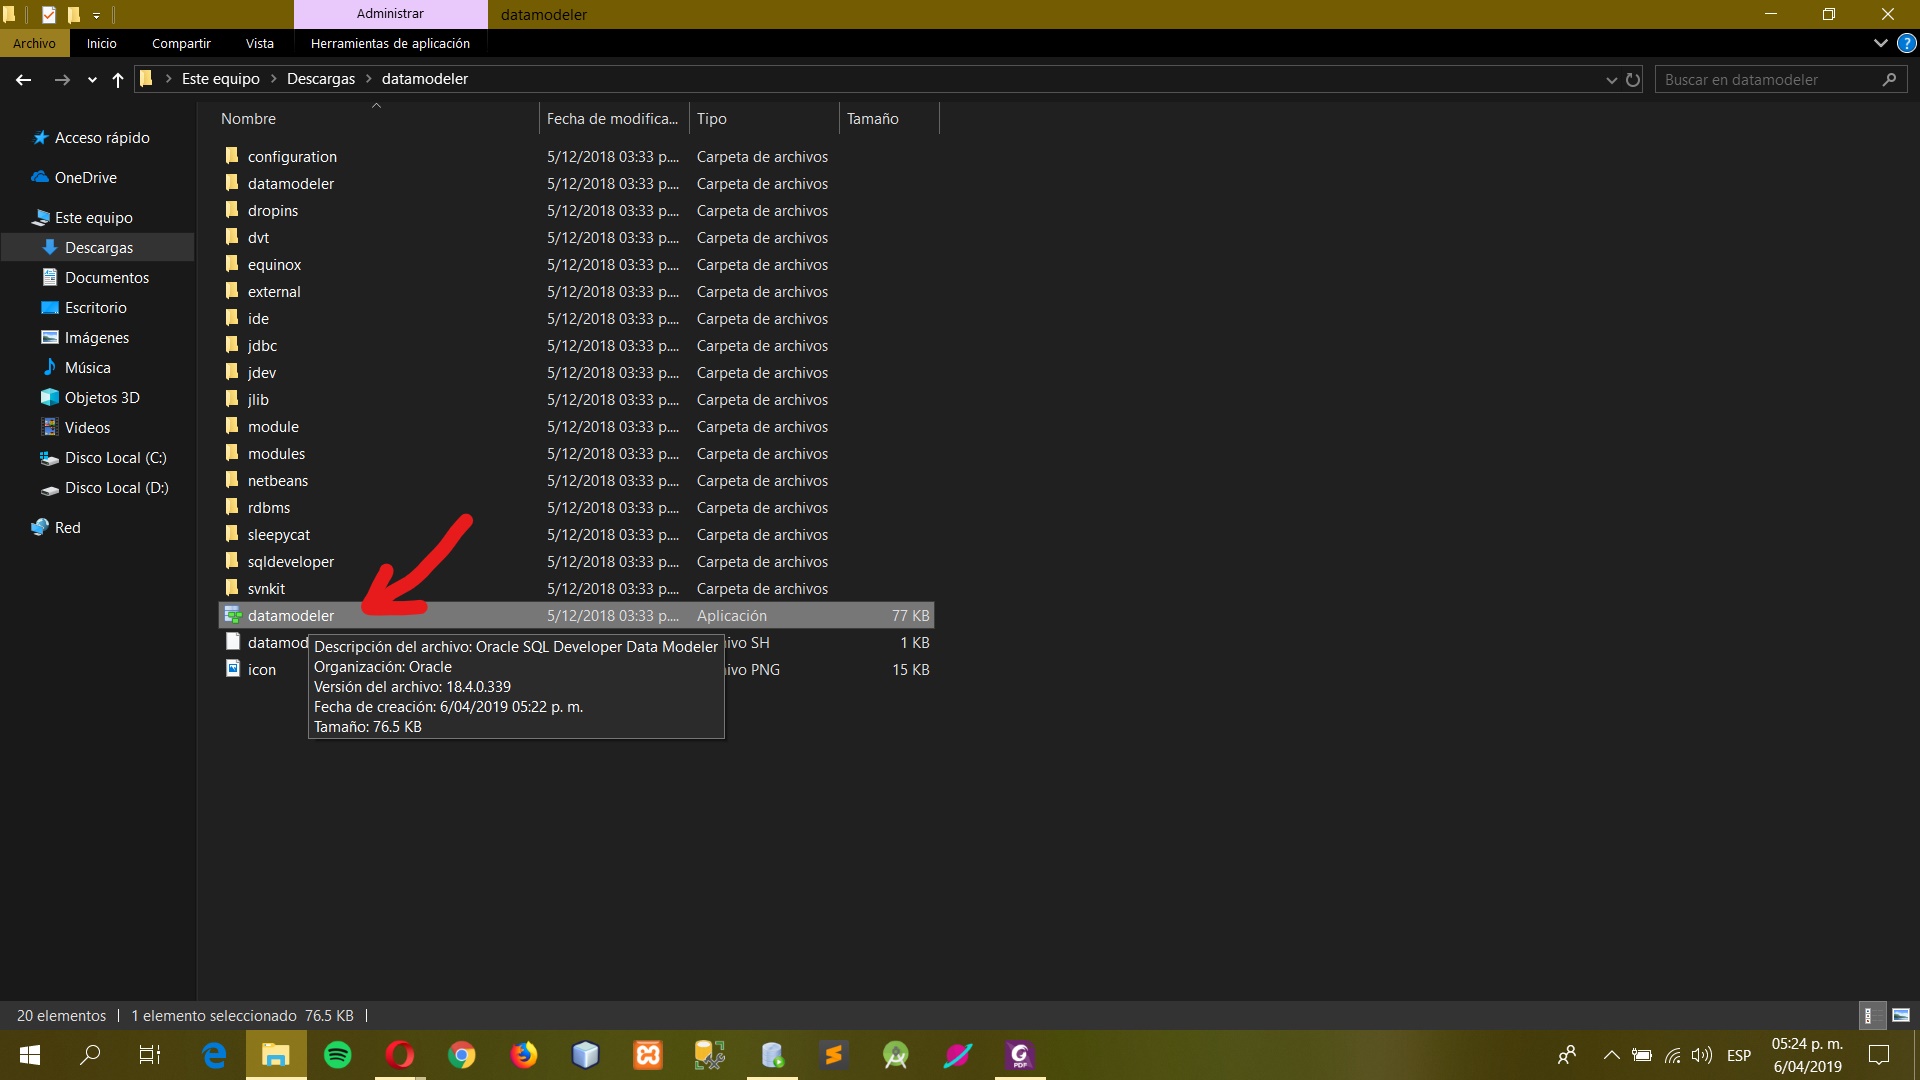Click the Buscar en datamodeler search field

1770,80
